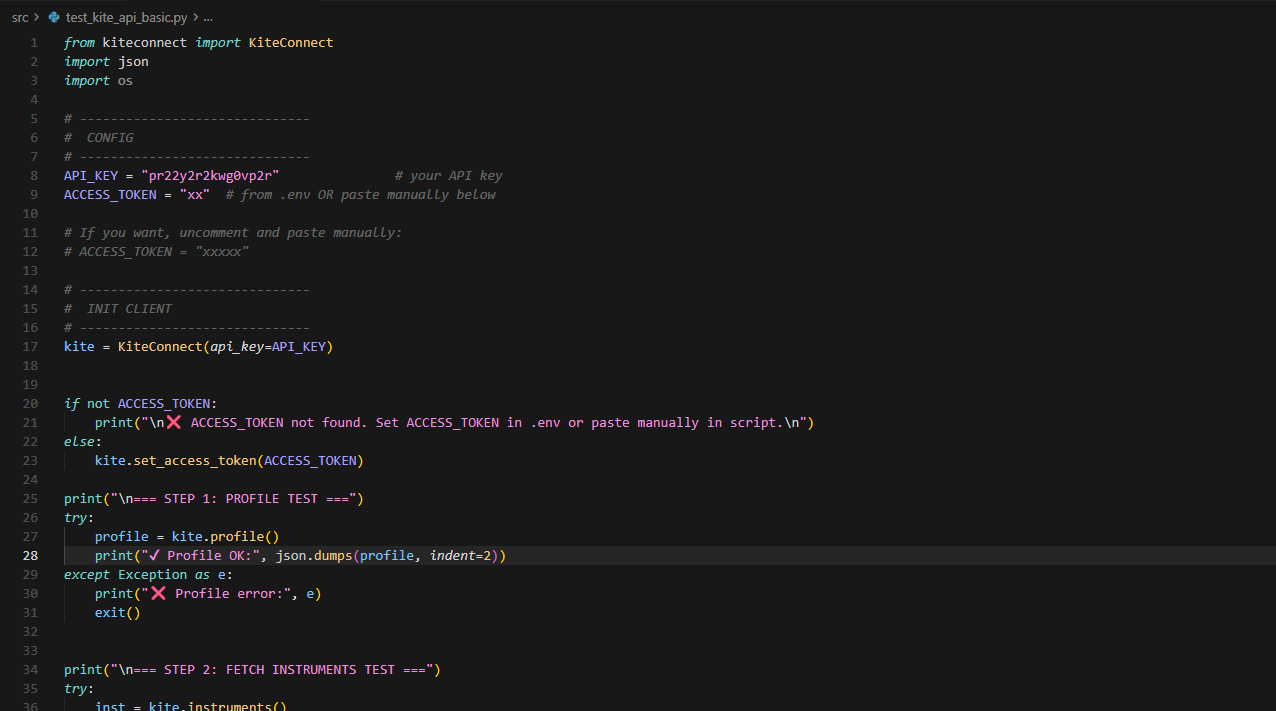
Task: Expand the ellipsis symbol breadcrumb
Action: point(208,18)
